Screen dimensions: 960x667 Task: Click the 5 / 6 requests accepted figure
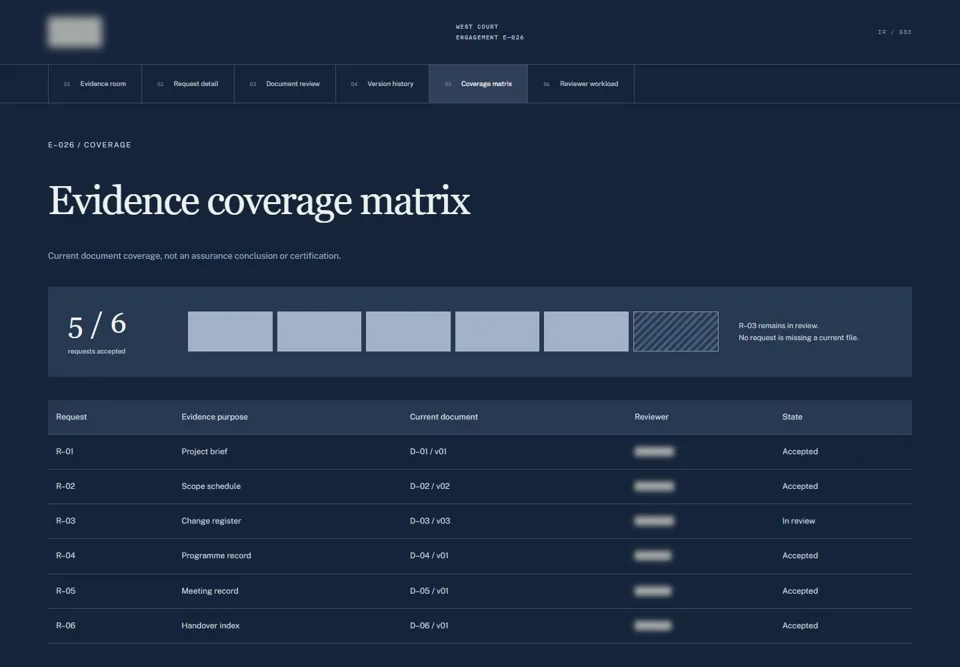pos(97,333)
